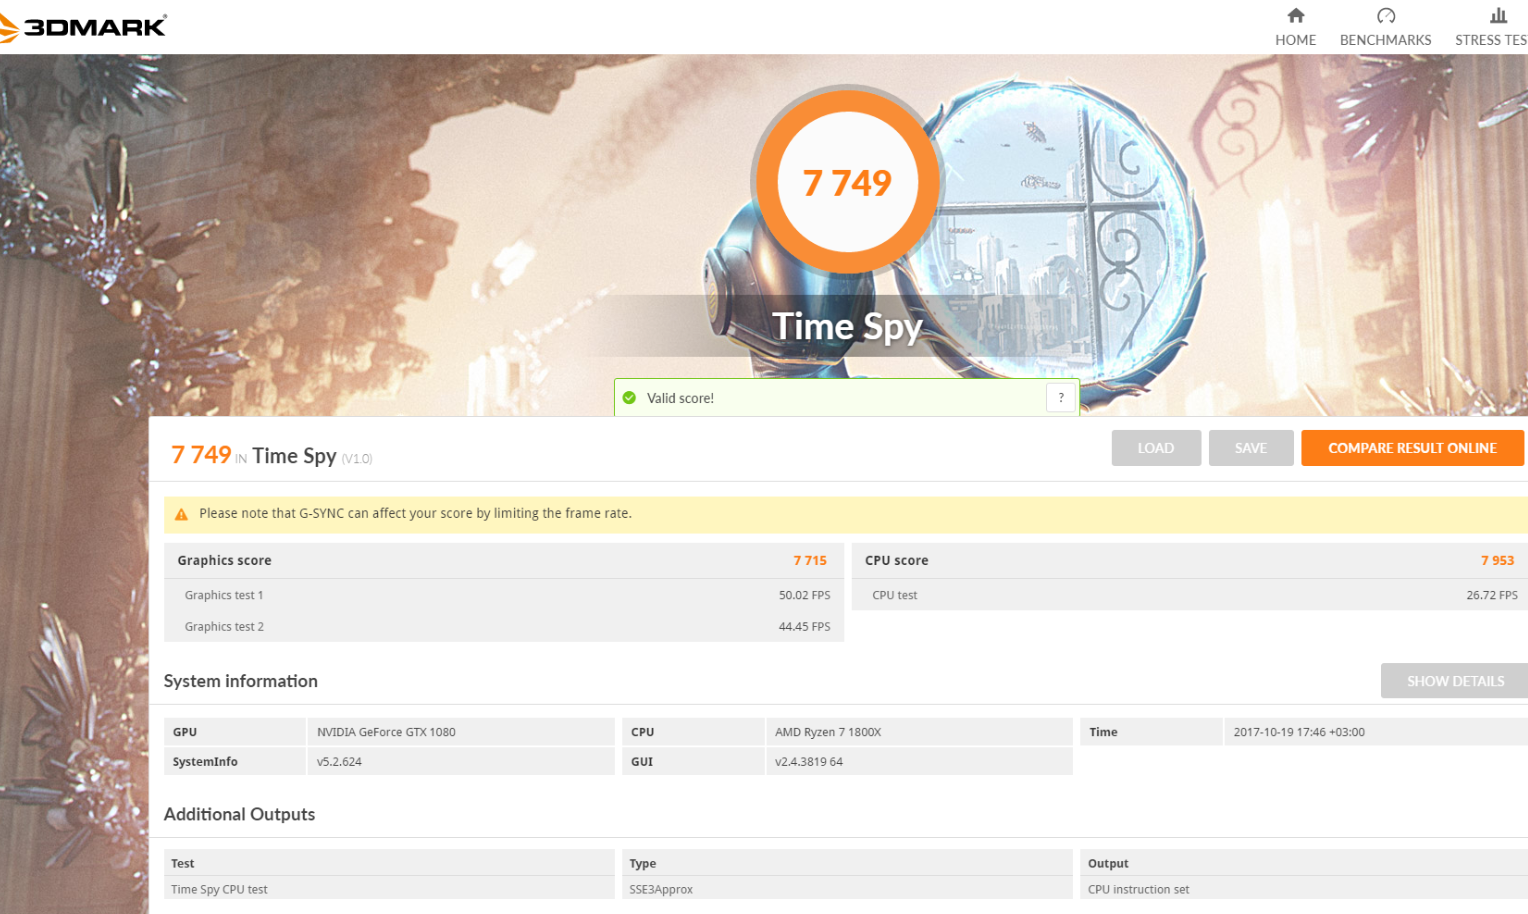The image size is (1528, 914).
Task: Click the Time Spy banner title
Action: (847, 327)
